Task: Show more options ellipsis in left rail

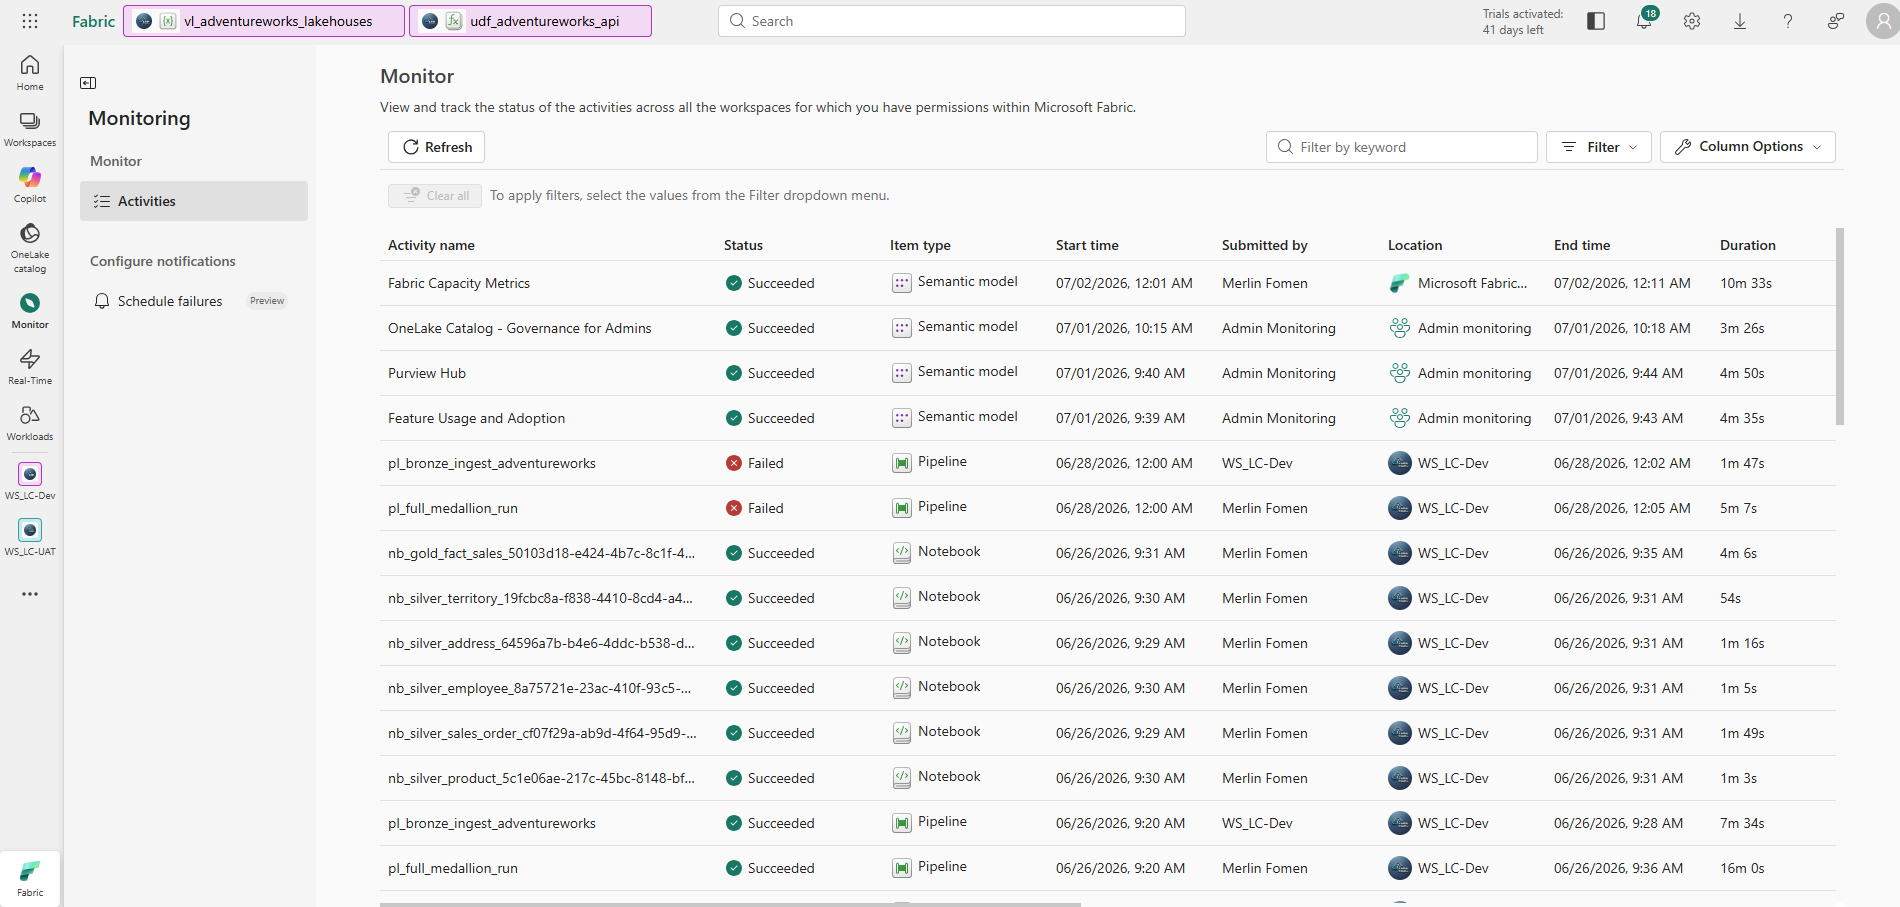Action: pos(30,594)
